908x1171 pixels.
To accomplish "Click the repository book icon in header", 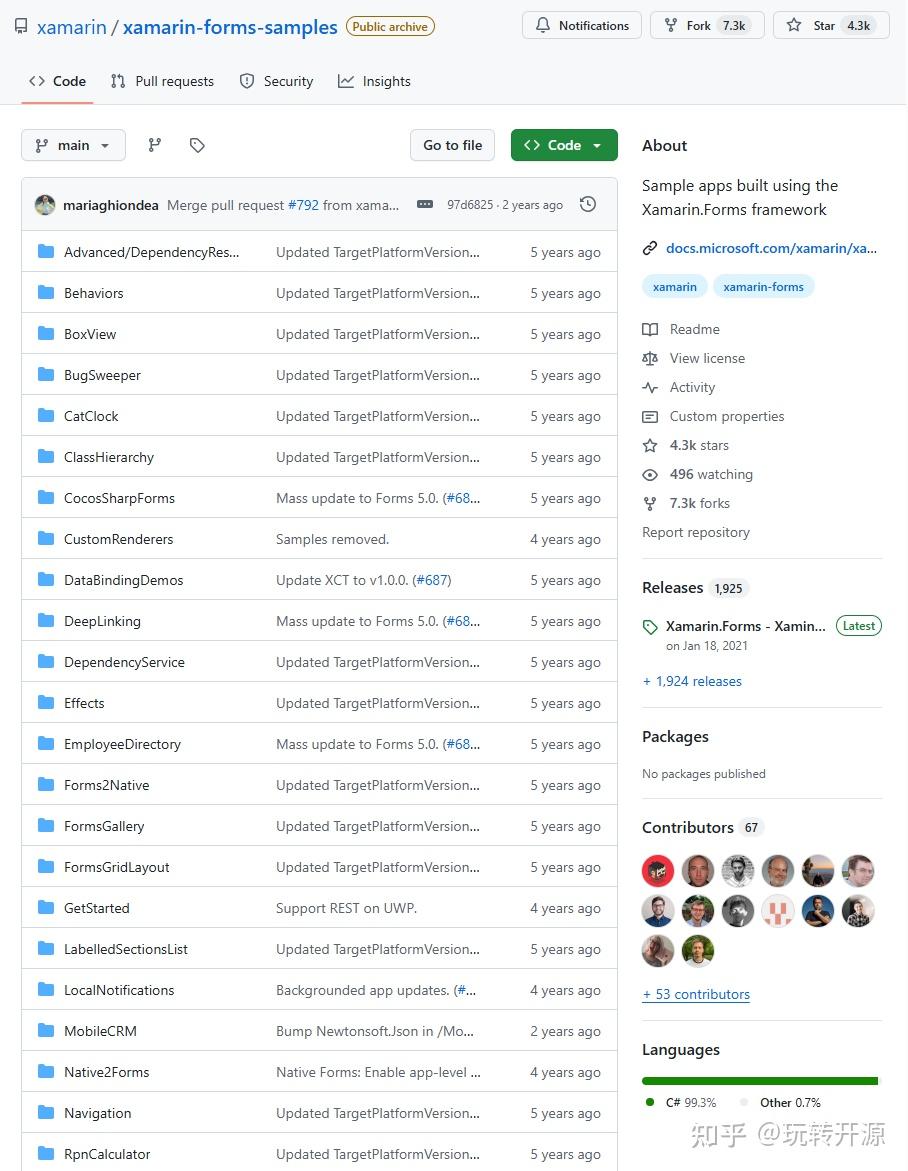I will 19,26.
